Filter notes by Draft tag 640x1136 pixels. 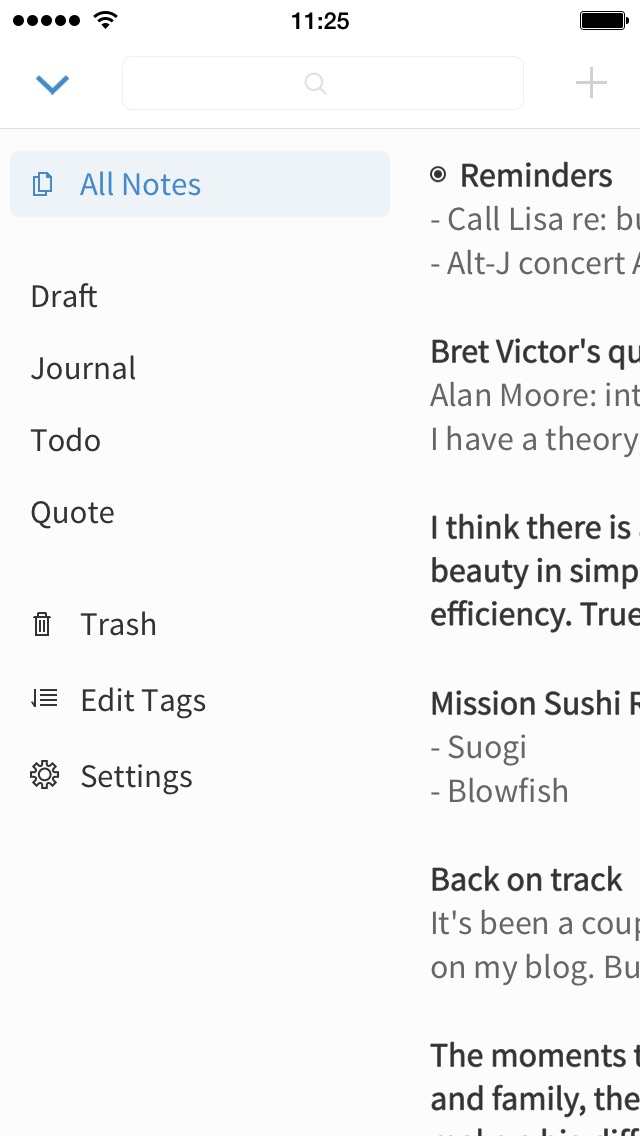point(64,296)
